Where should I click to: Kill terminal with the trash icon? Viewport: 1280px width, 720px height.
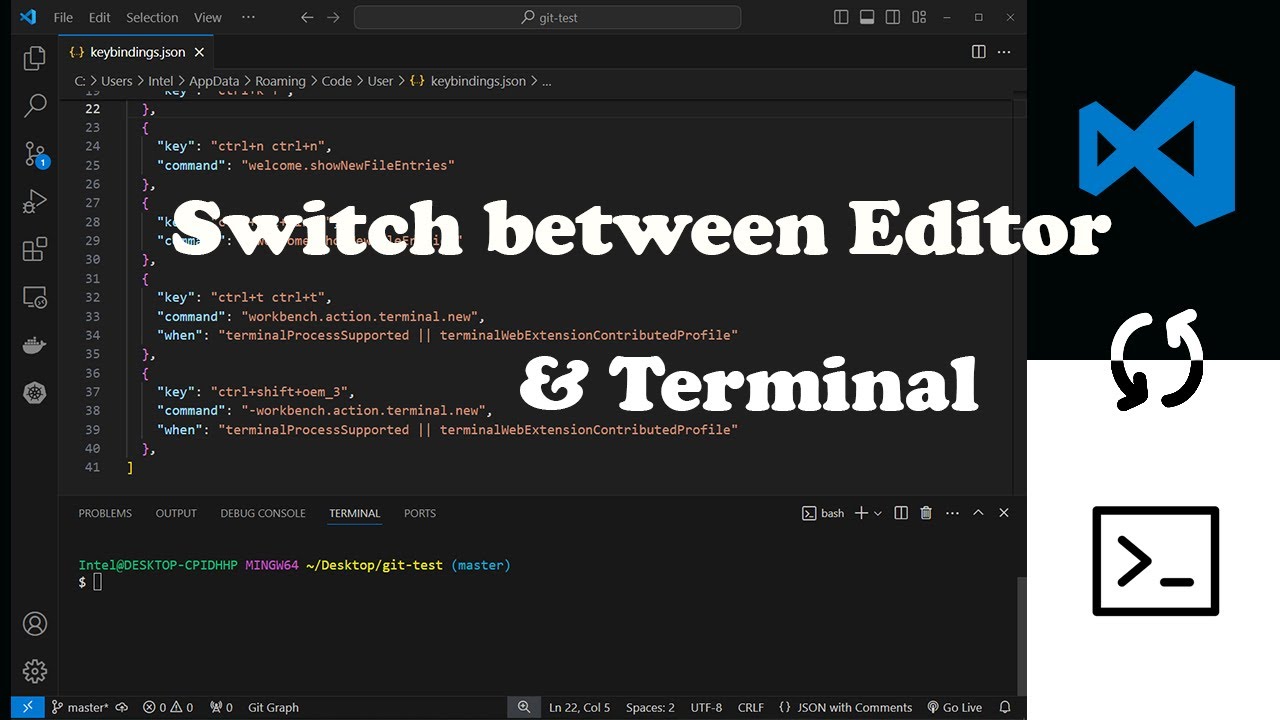coord(926,513)
